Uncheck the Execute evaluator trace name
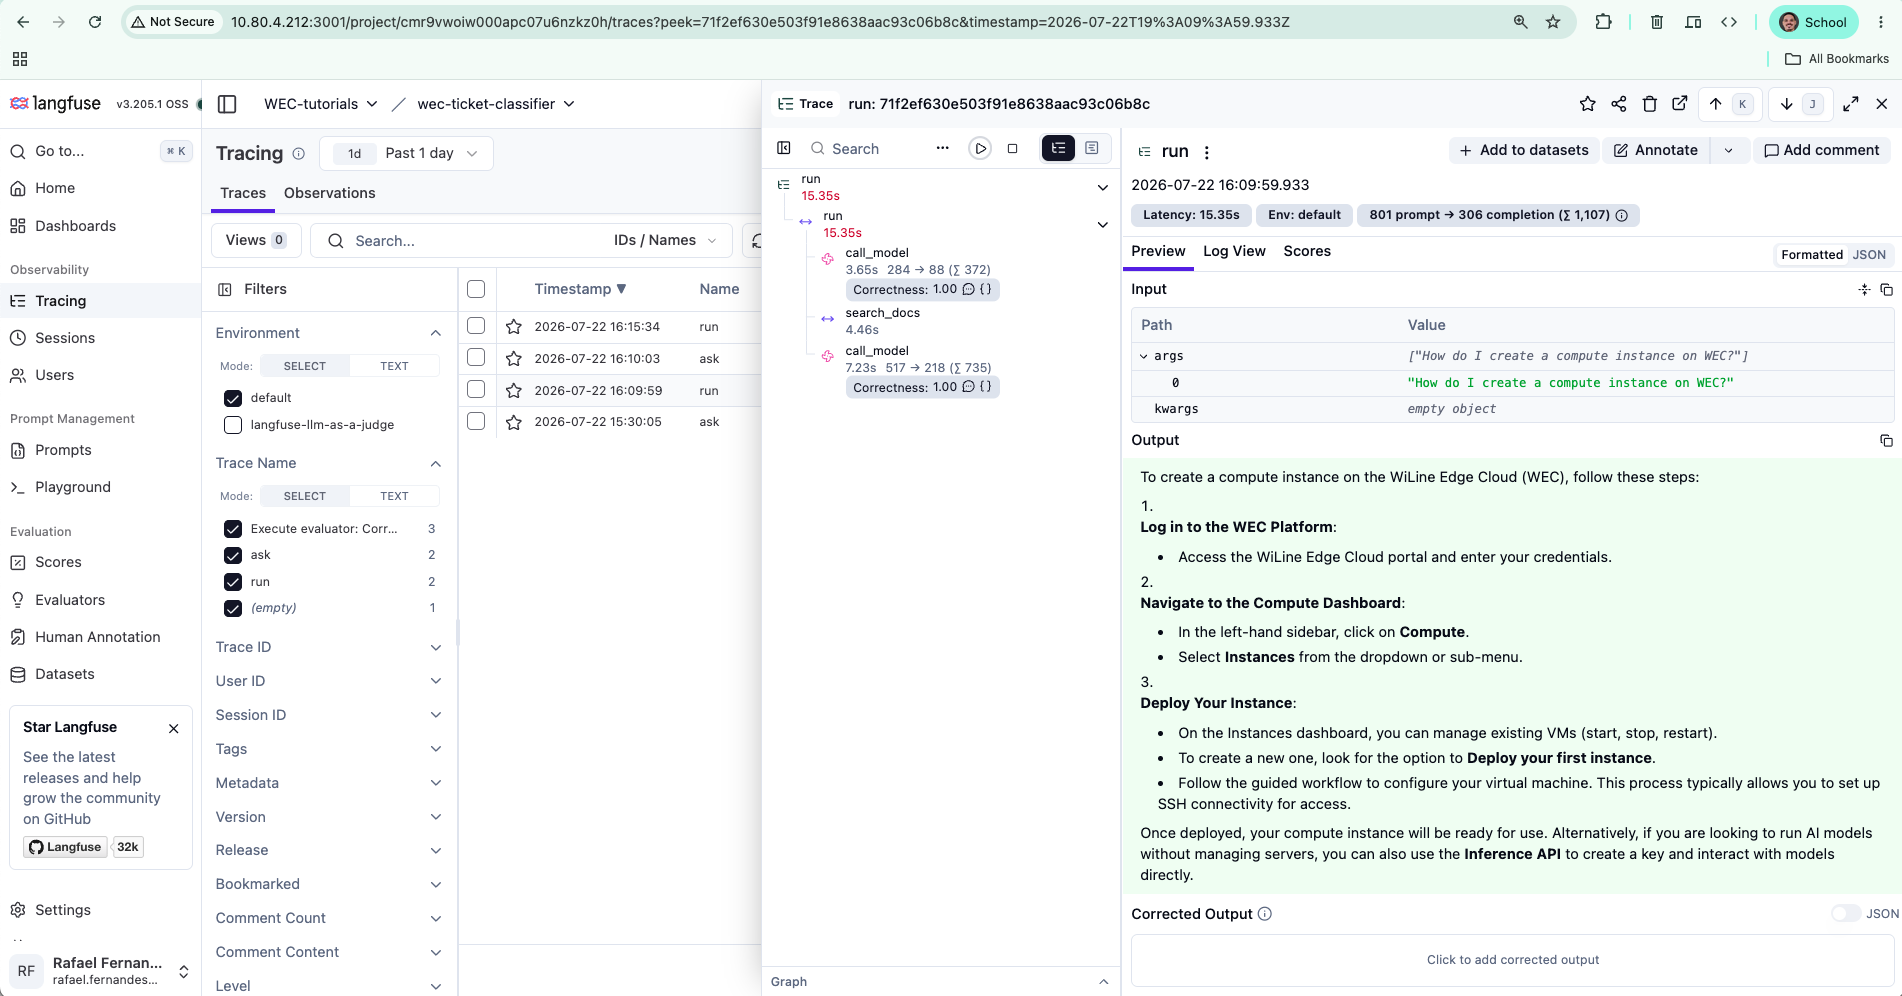 pos(233,529)
